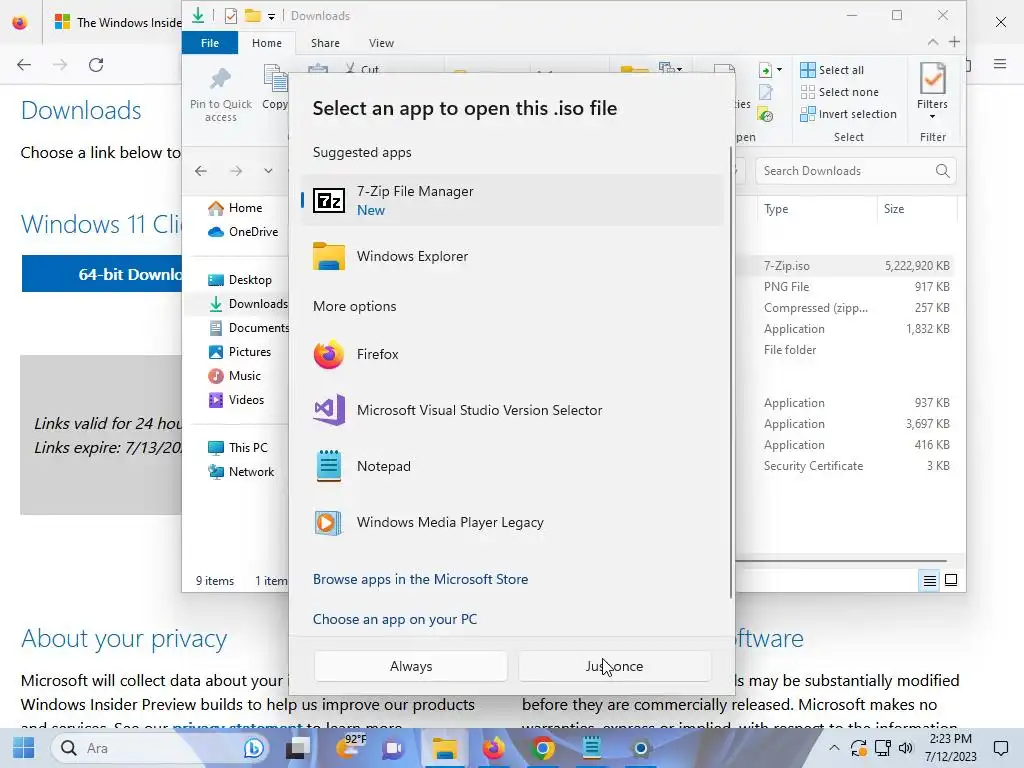The height and width of the screenshot is (768, 1024).
Task: Click Select all in the ribbon
Action: click(x=832, y=70)
